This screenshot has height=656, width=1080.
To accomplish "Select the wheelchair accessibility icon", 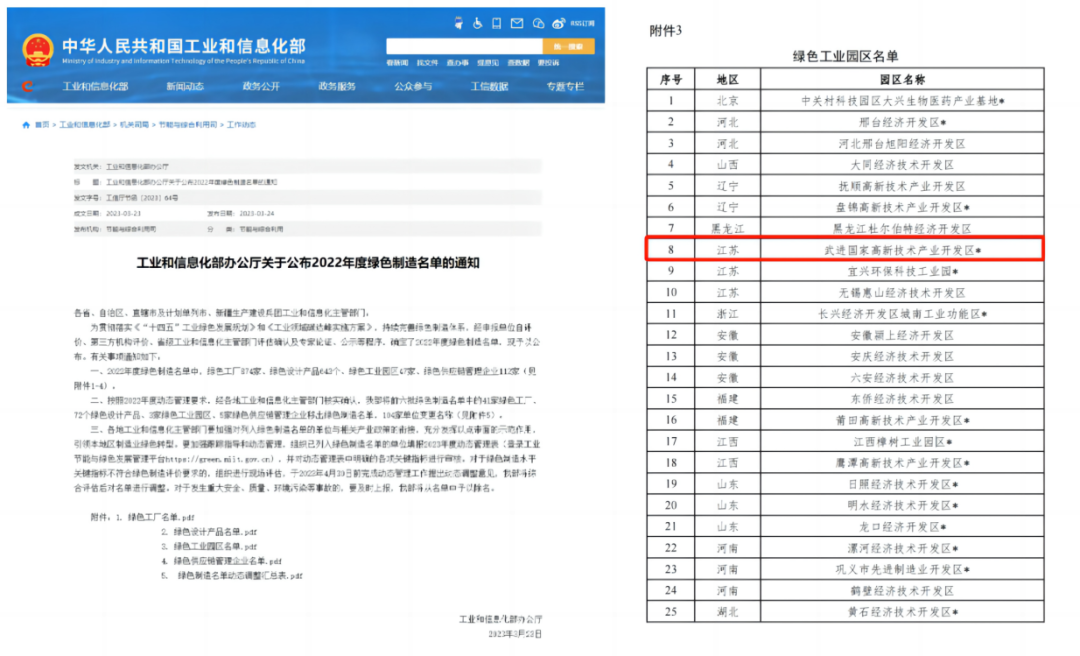I will (478, 22).
